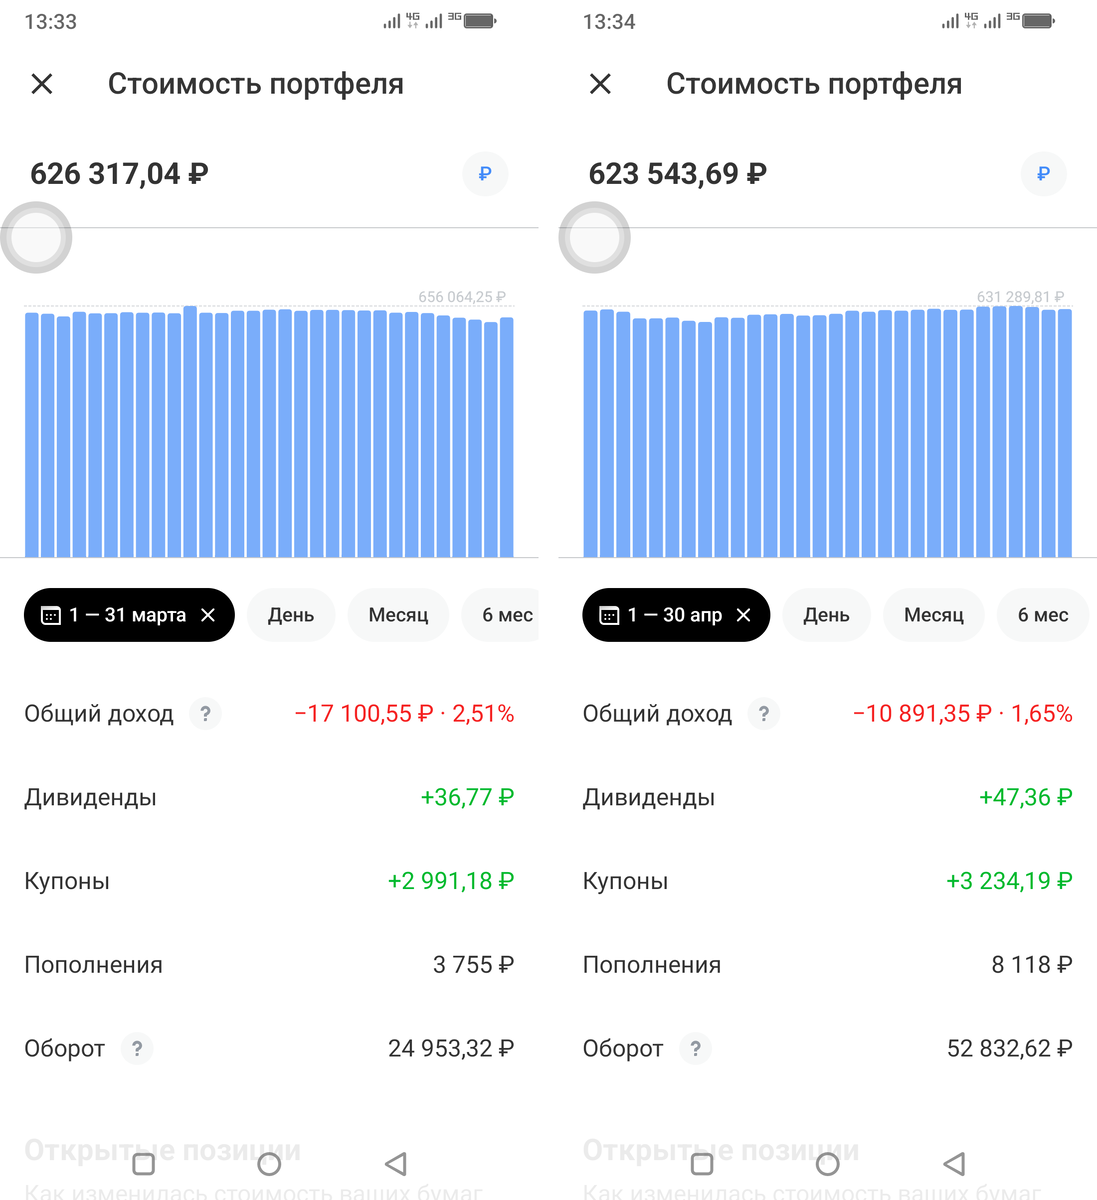The height and width of the screenshot is (1200, 1097).
Task: Open the calendar icon in the April date chip
Action: pos(609,615)
